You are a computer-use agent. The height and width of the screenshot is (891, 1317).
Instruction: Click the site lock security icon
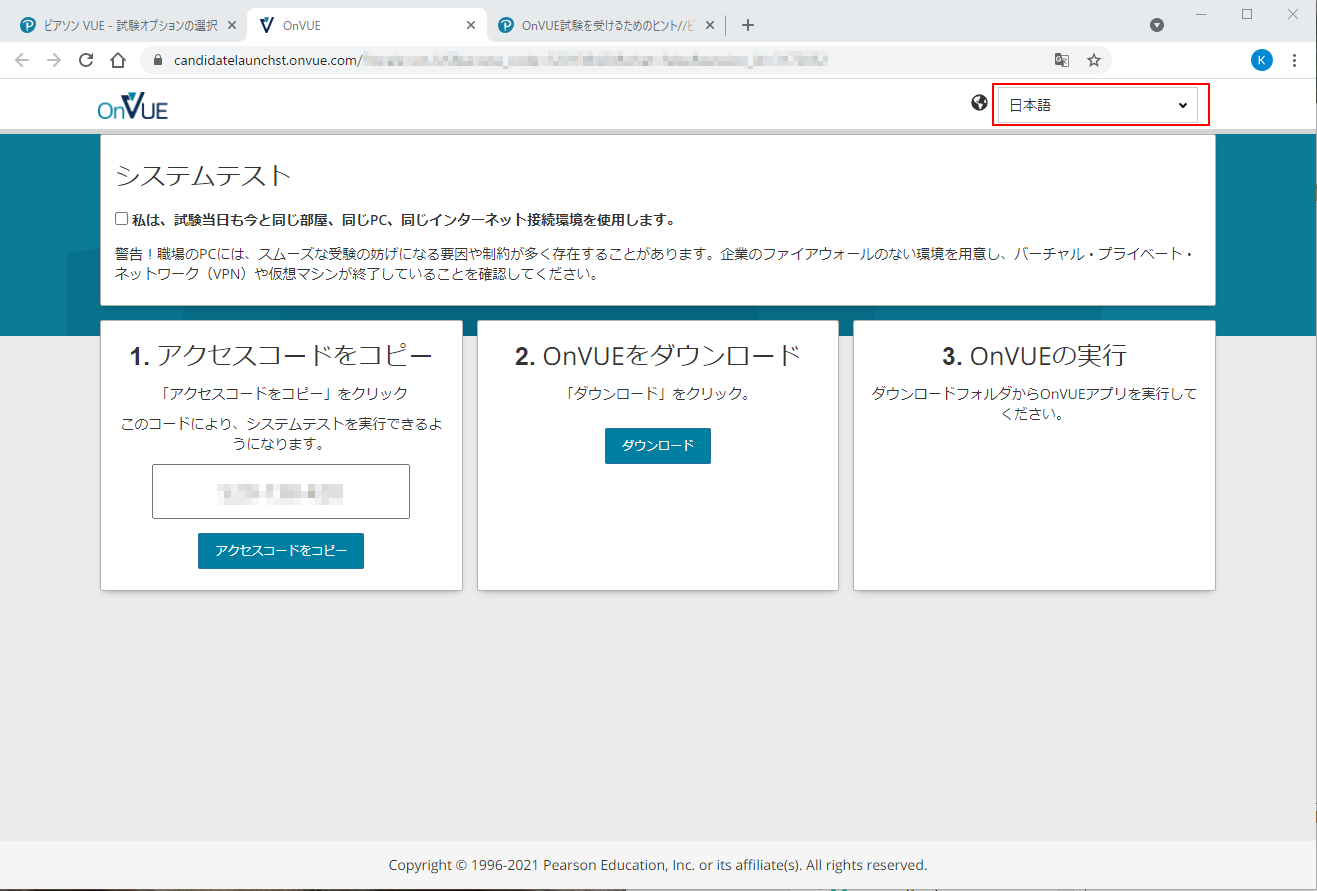tap(157, 60)
